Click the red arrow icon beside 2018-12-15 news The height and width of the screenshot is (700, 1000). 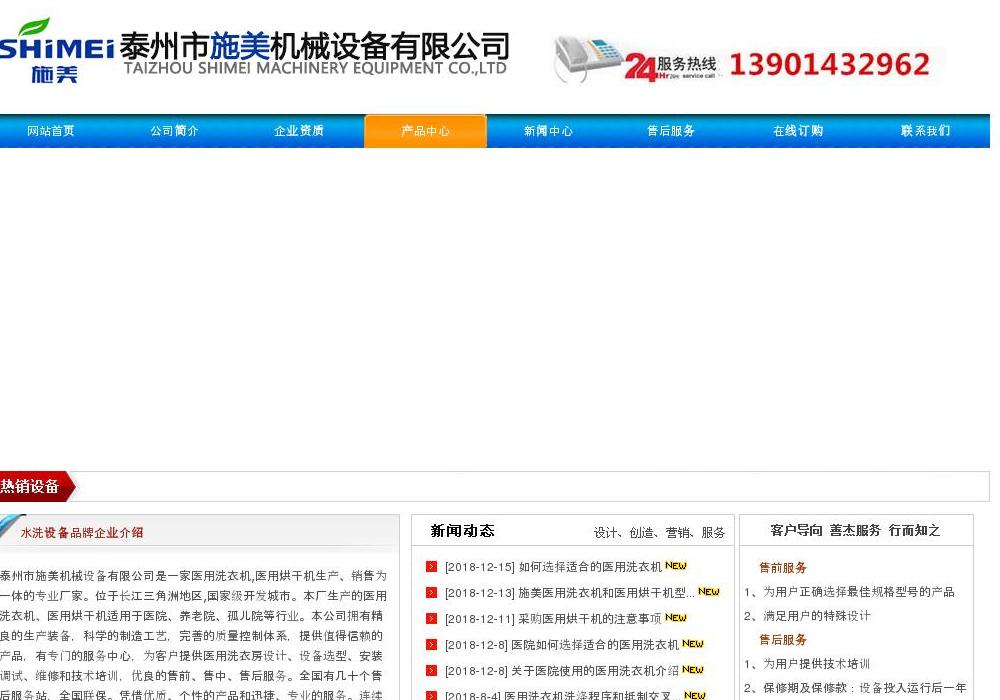[x=432, y=567]
